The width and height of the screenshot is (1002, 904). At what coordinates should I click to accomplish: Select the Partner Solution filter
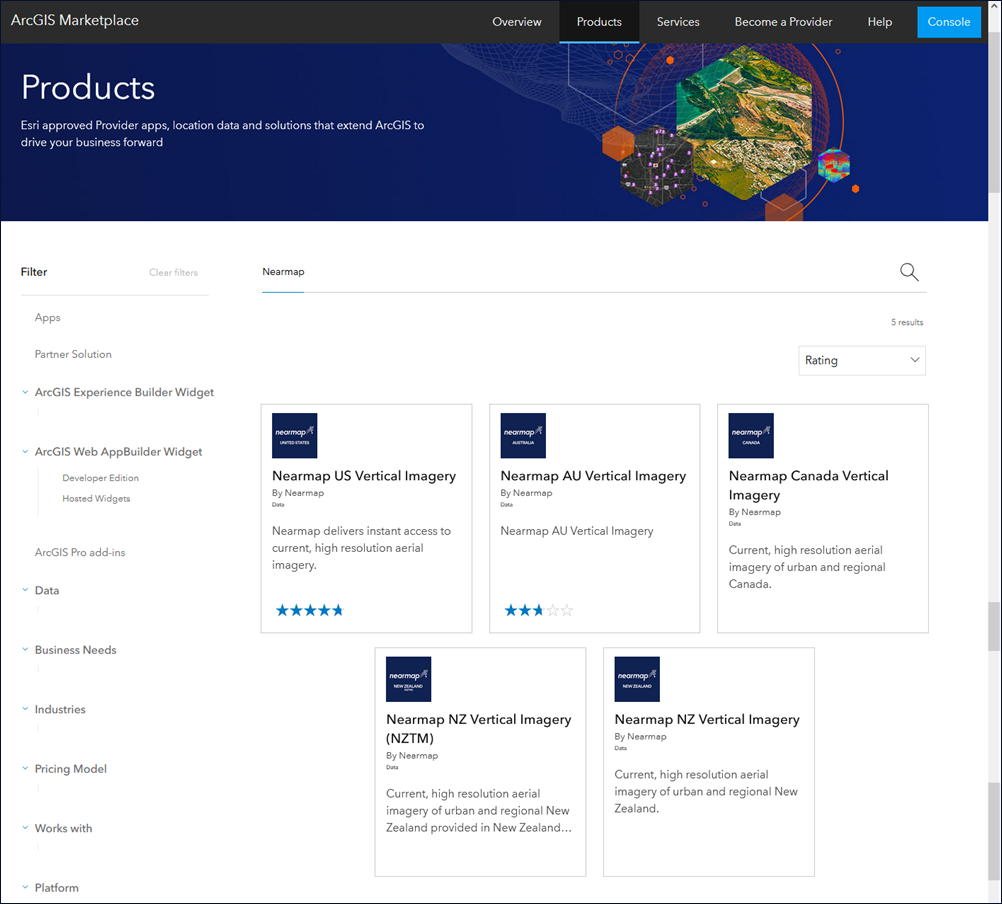click(x=73, y=354)
